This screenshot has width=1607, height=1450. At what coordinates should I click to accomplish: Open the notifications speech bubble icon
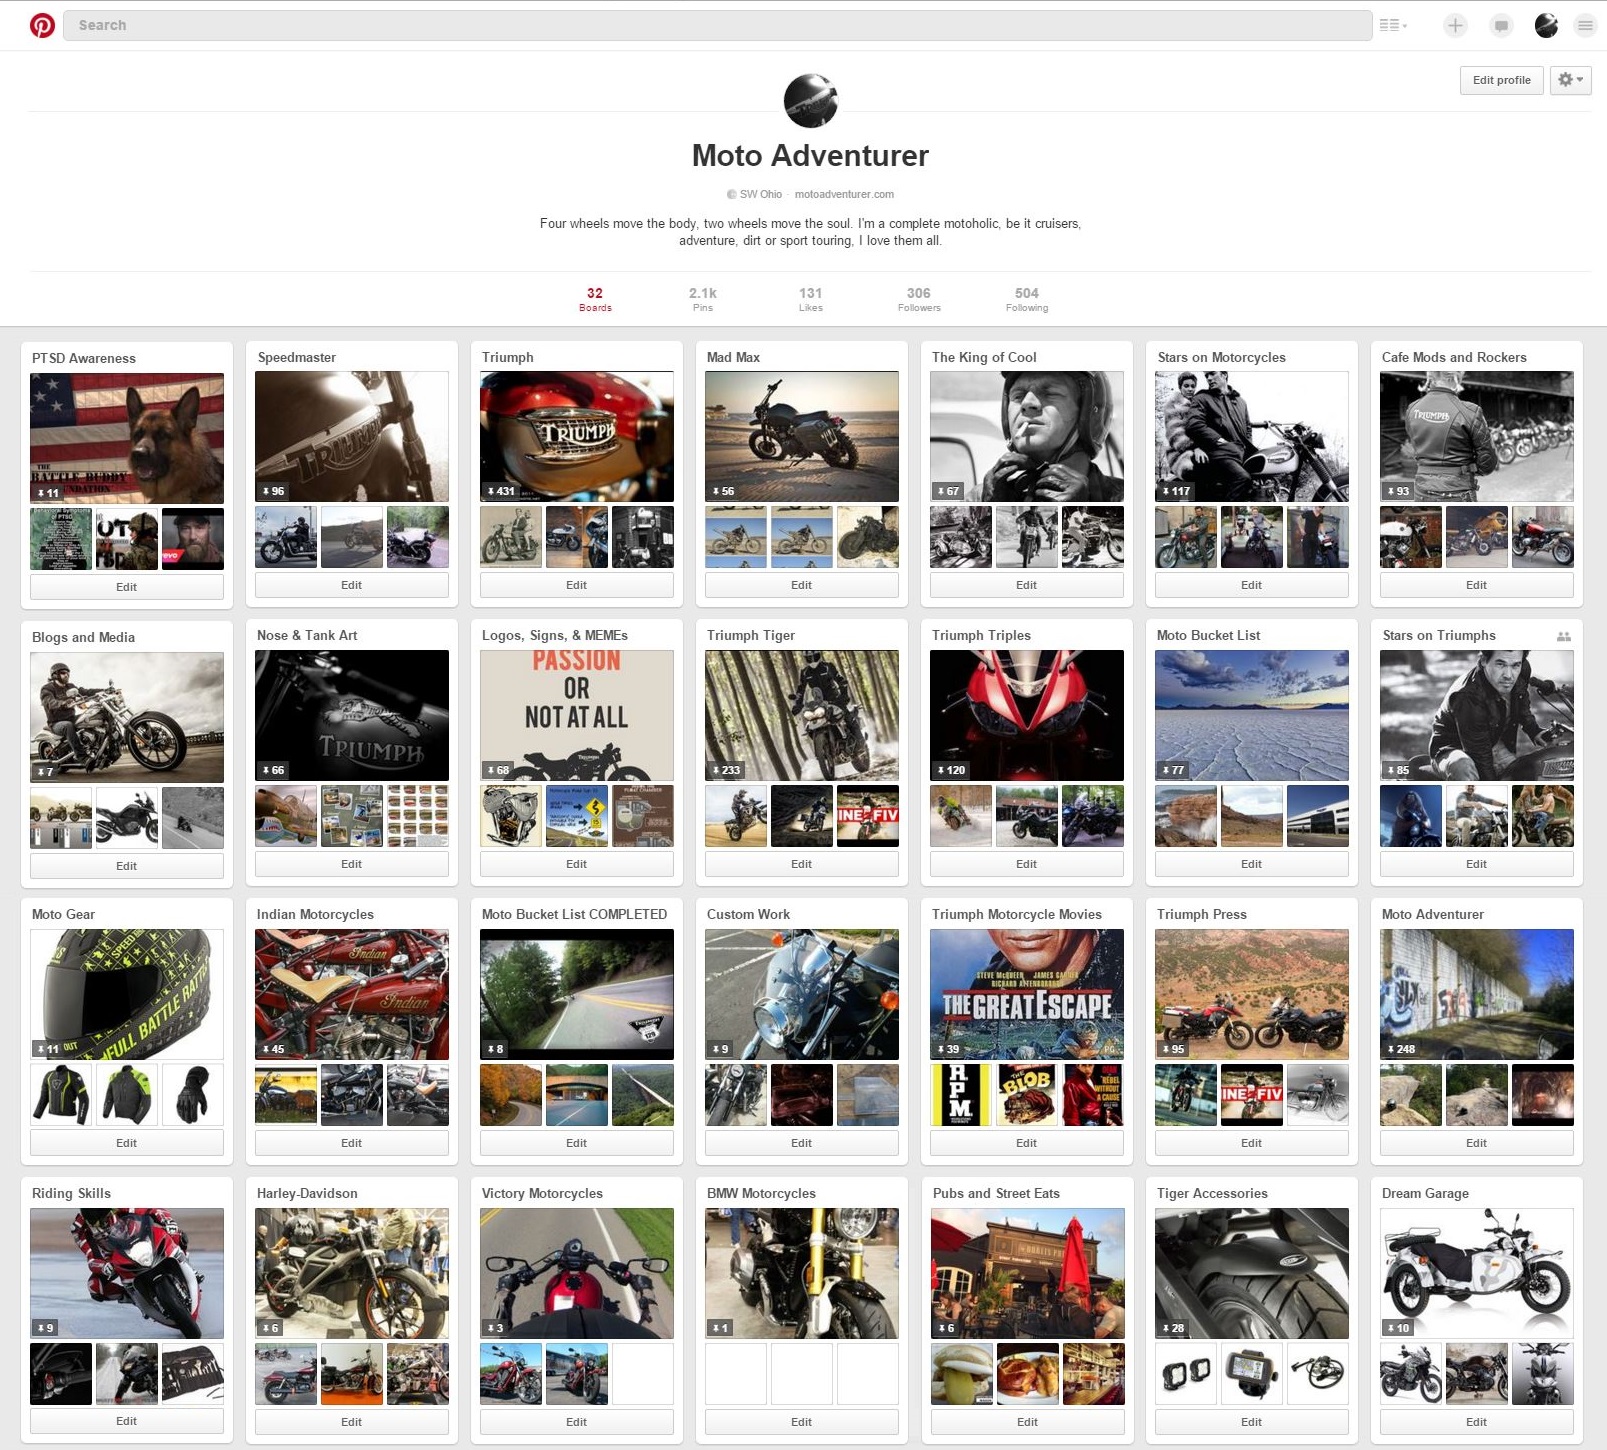(1501, 26)
